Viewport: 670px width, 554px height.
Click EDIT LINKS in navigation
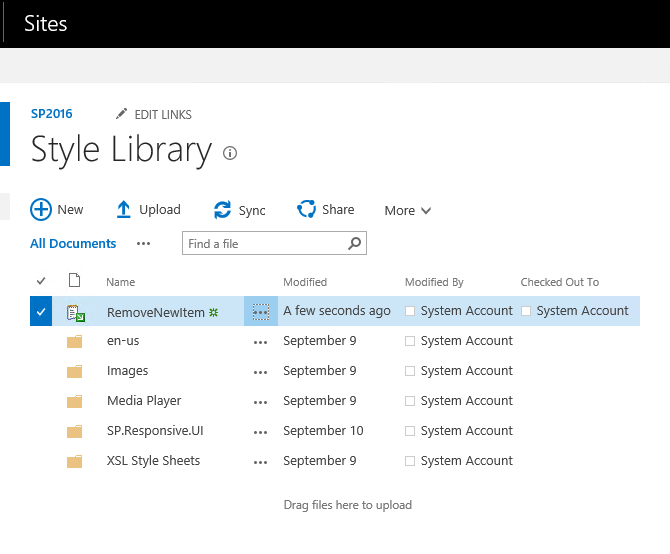162,115
